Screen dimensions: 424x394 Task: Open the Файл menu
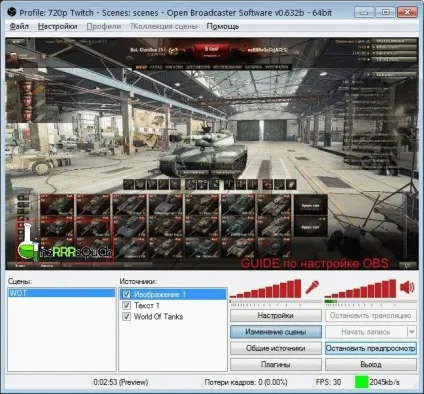point(19,26)
